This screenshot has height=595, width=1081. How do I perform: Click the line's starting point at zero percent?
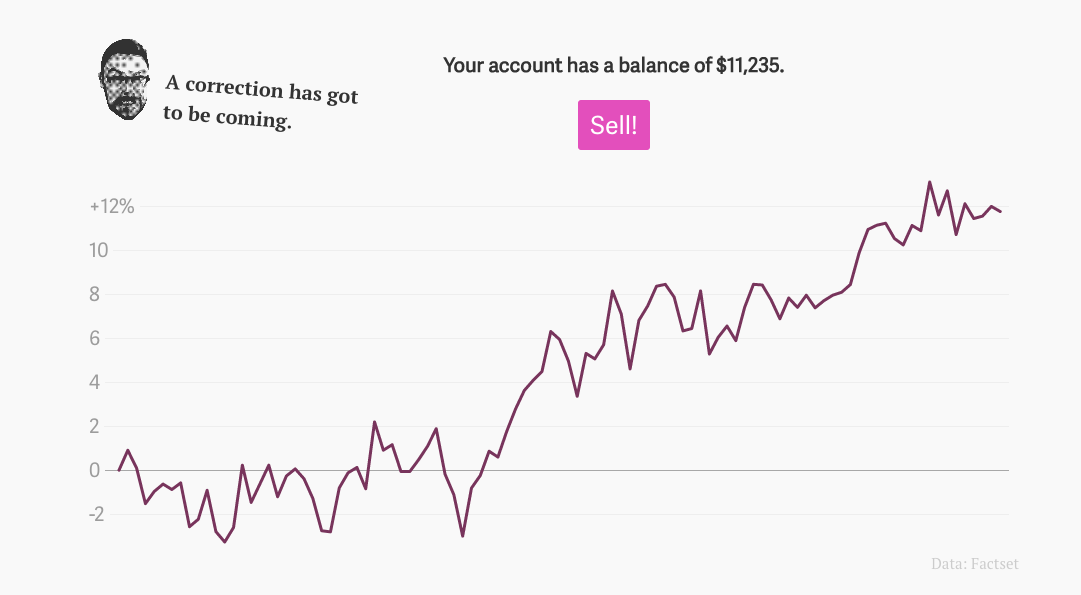[x=119, y=470]
